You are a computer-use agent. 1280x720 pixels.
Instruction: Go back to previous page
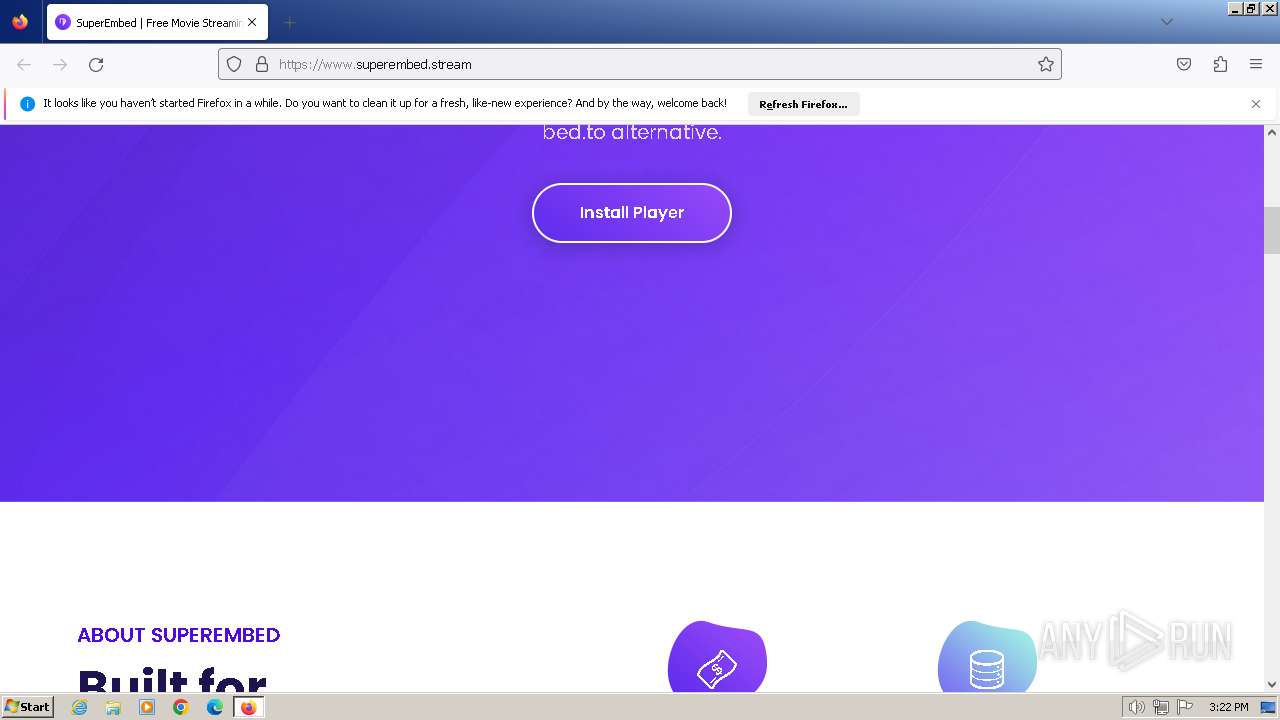click(x=24, y=64)
